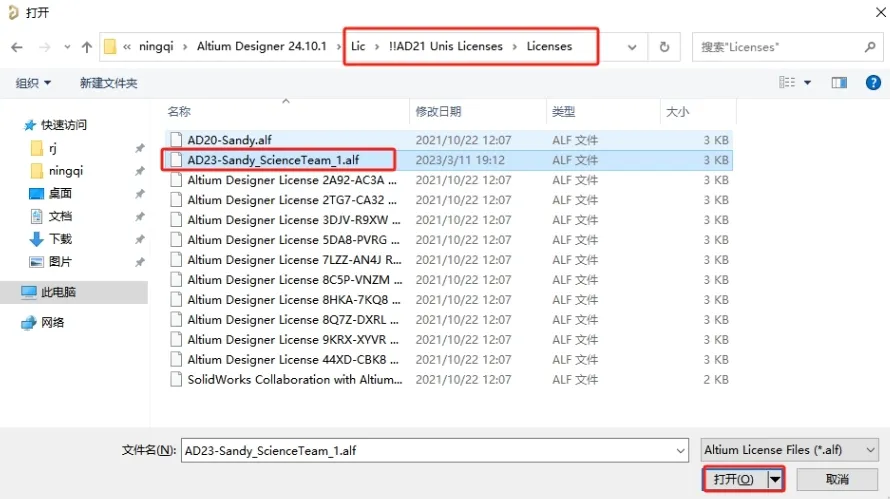Change view layout icon
The image size is (890, 499).
click(787, 83)
